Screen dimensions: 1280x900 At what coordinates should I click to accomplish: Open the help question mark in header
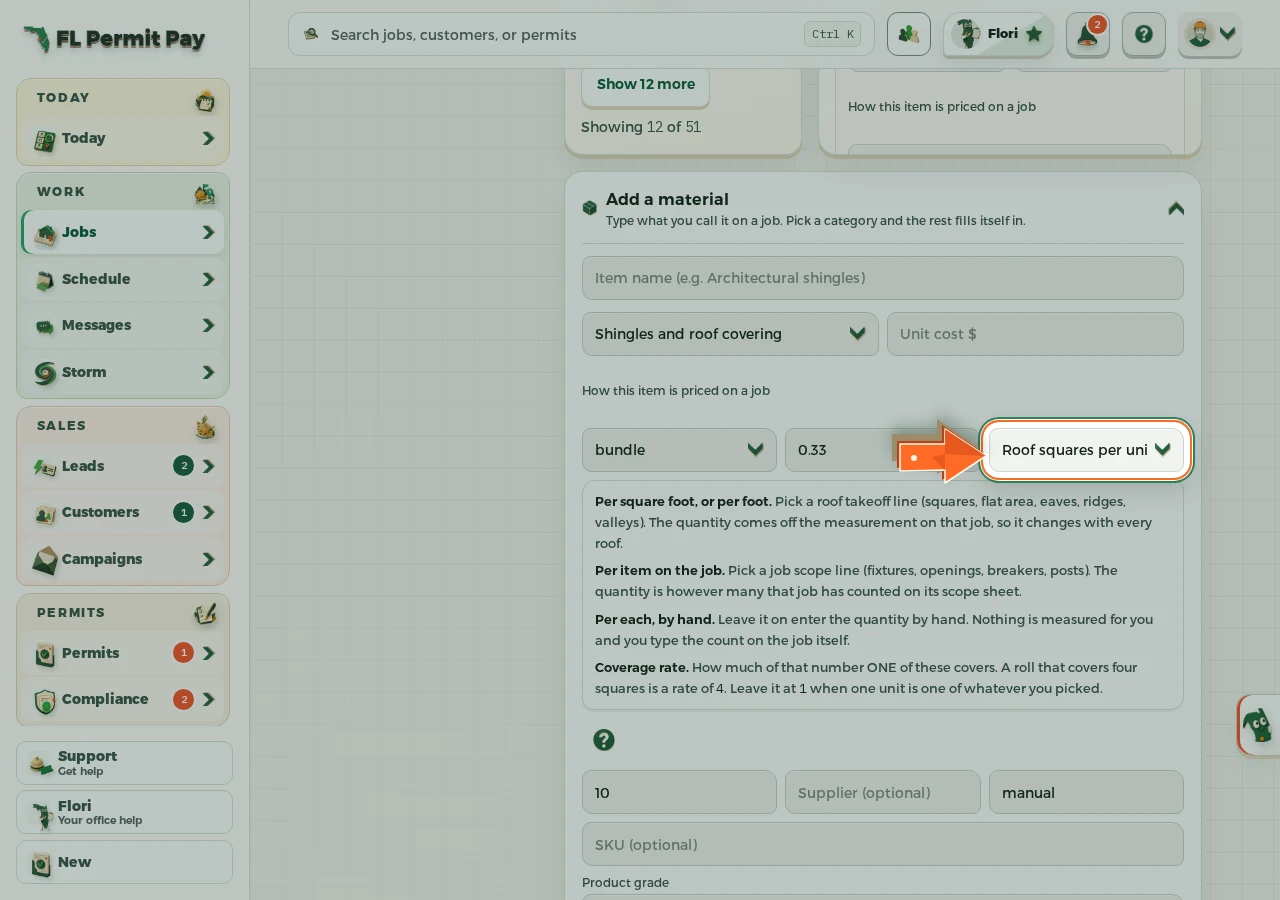pyautogui.click(x=1144, y=34)
